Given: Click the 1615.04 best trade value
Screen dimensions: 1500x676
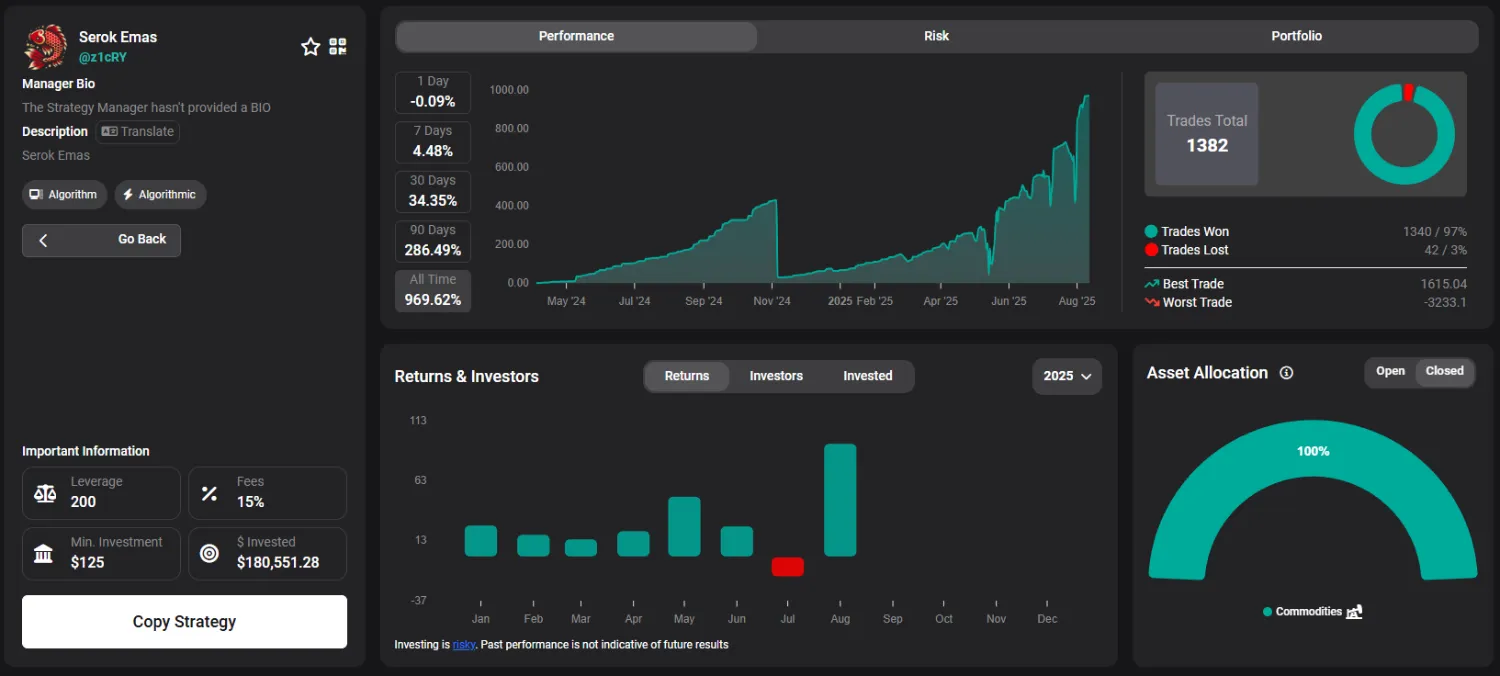Looking at the screenshot, I should (1444, 284).
